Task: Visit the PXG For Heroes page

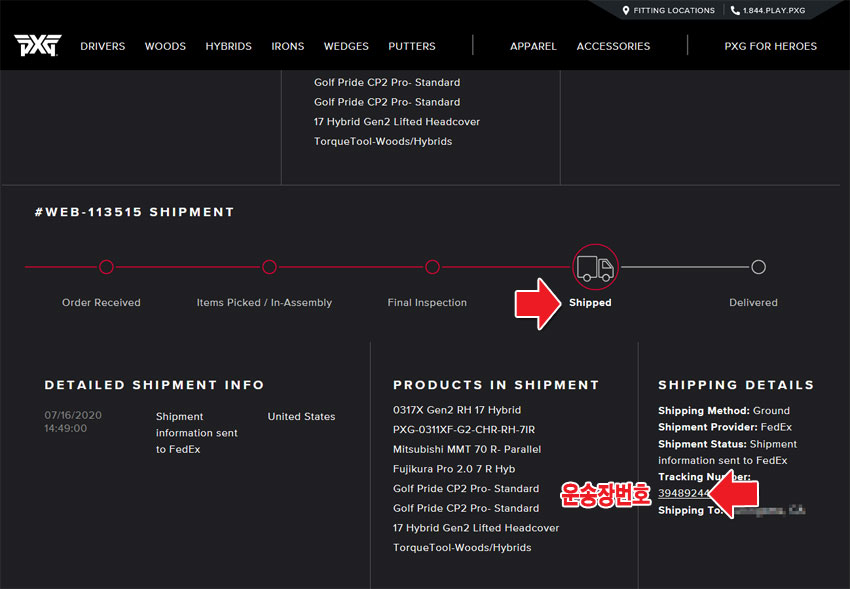Action: [771, 47]
